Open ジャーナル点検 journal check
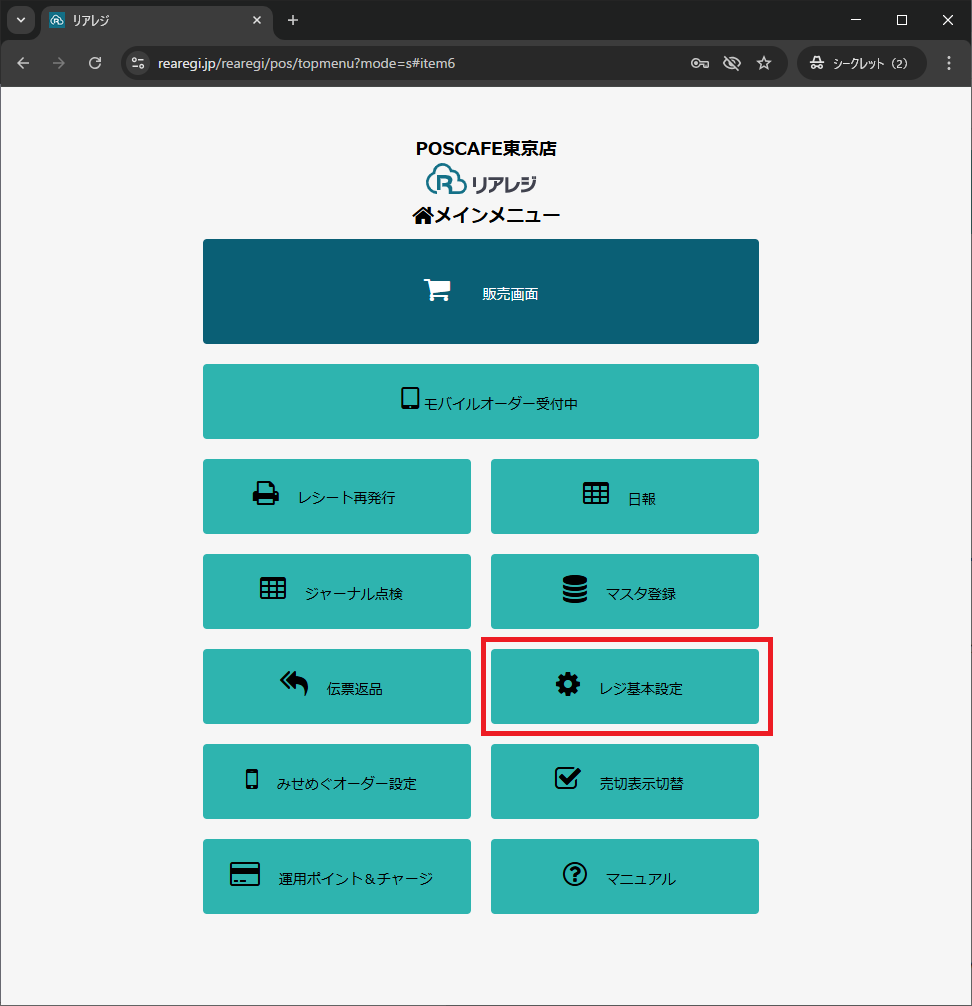 [337, 592]
